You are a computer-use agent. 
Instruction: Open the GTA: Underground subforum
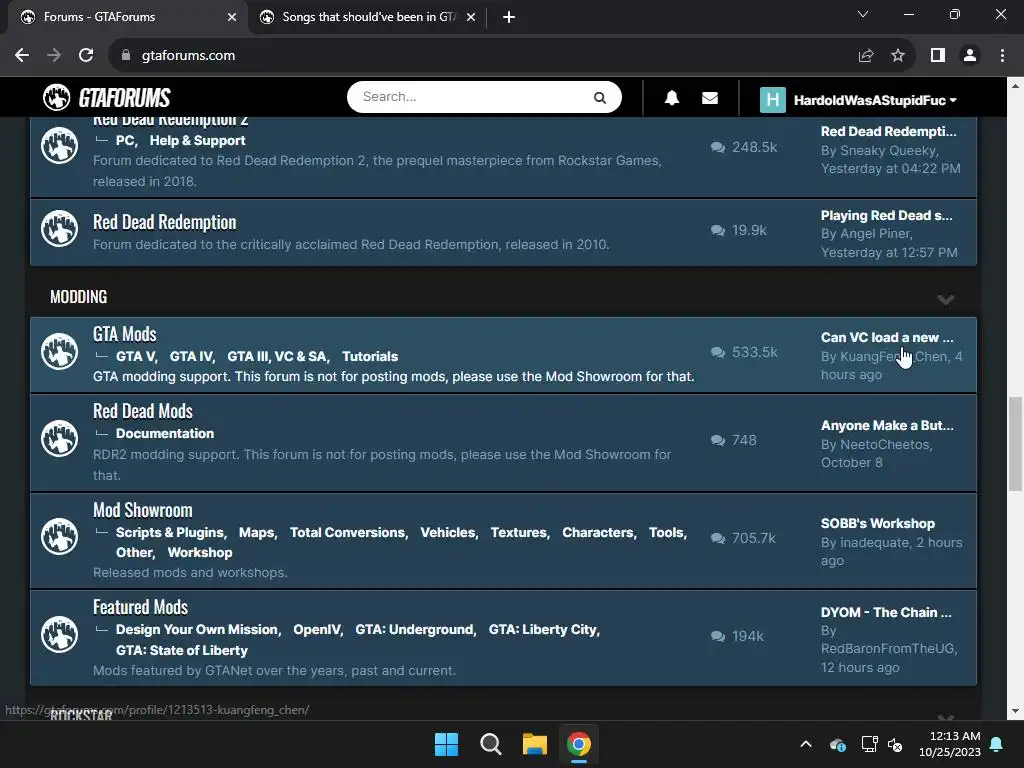pos(415,630)
